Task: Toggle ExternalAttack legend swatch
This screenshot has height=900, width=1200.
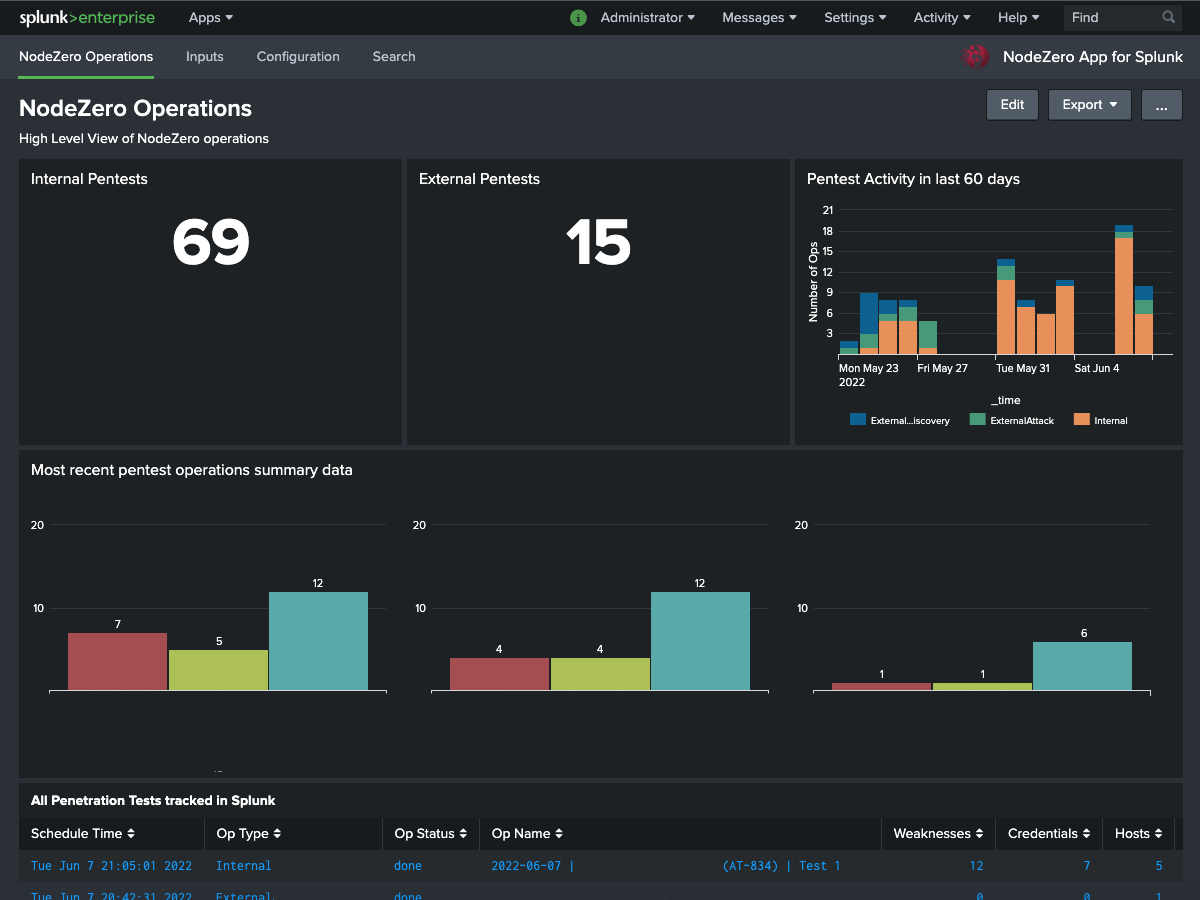Action: click(978, 420)
